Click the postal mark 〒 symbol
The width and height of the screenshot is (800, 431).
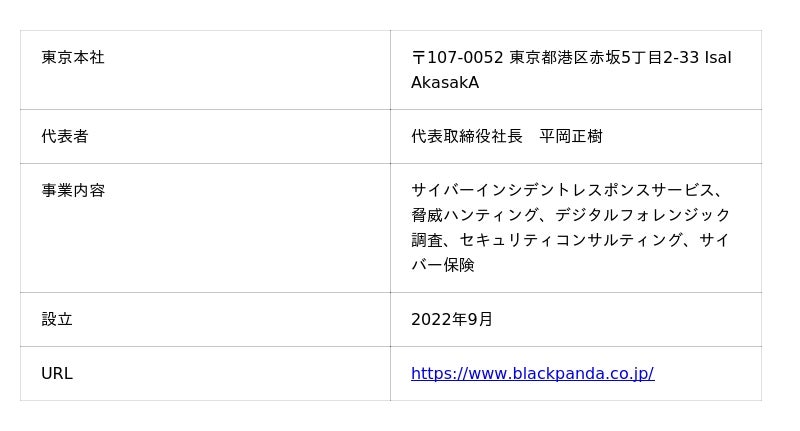coord(418,58)
